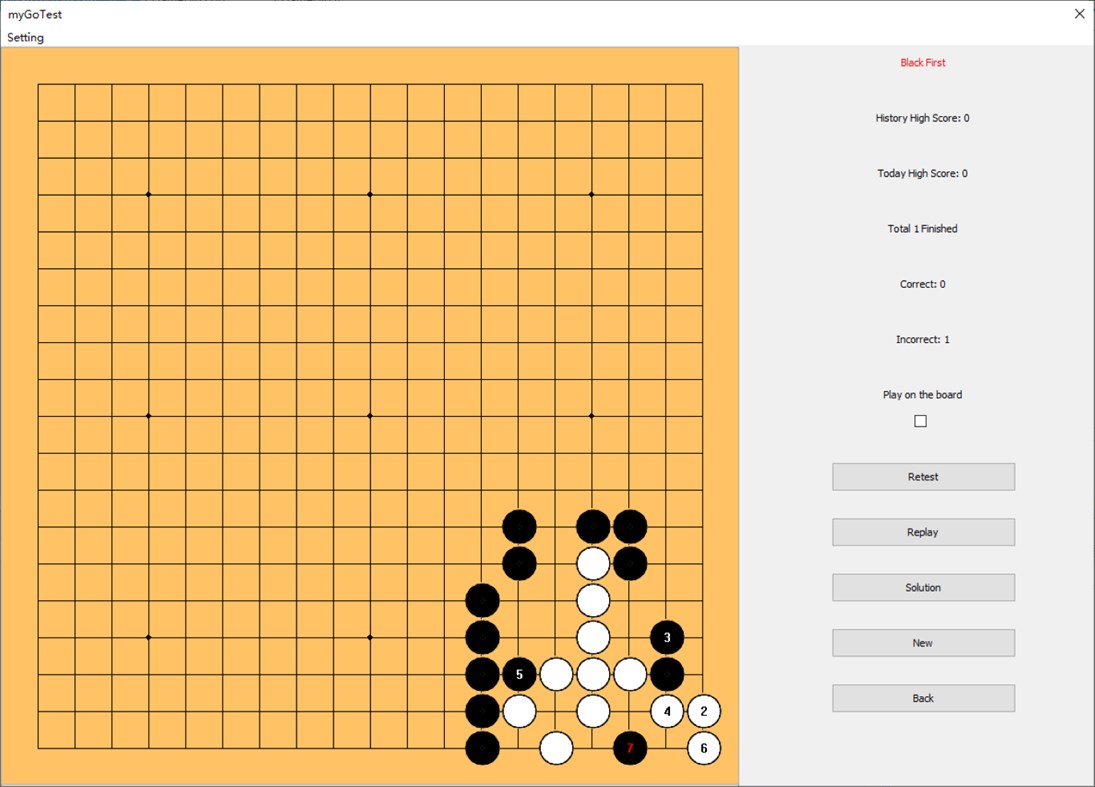Screen dimensions: 1095x787
Task: Enable the Play on the board checkbox
Action: [919, 420]
